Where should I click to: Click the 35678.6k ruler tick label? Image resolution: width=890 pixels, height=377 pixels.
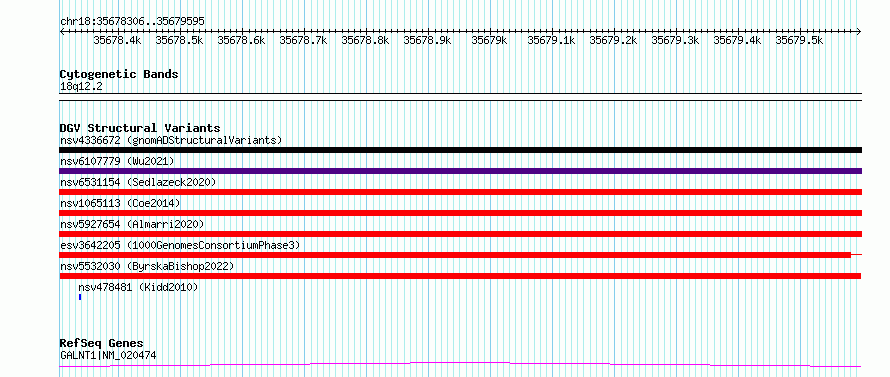241,40
